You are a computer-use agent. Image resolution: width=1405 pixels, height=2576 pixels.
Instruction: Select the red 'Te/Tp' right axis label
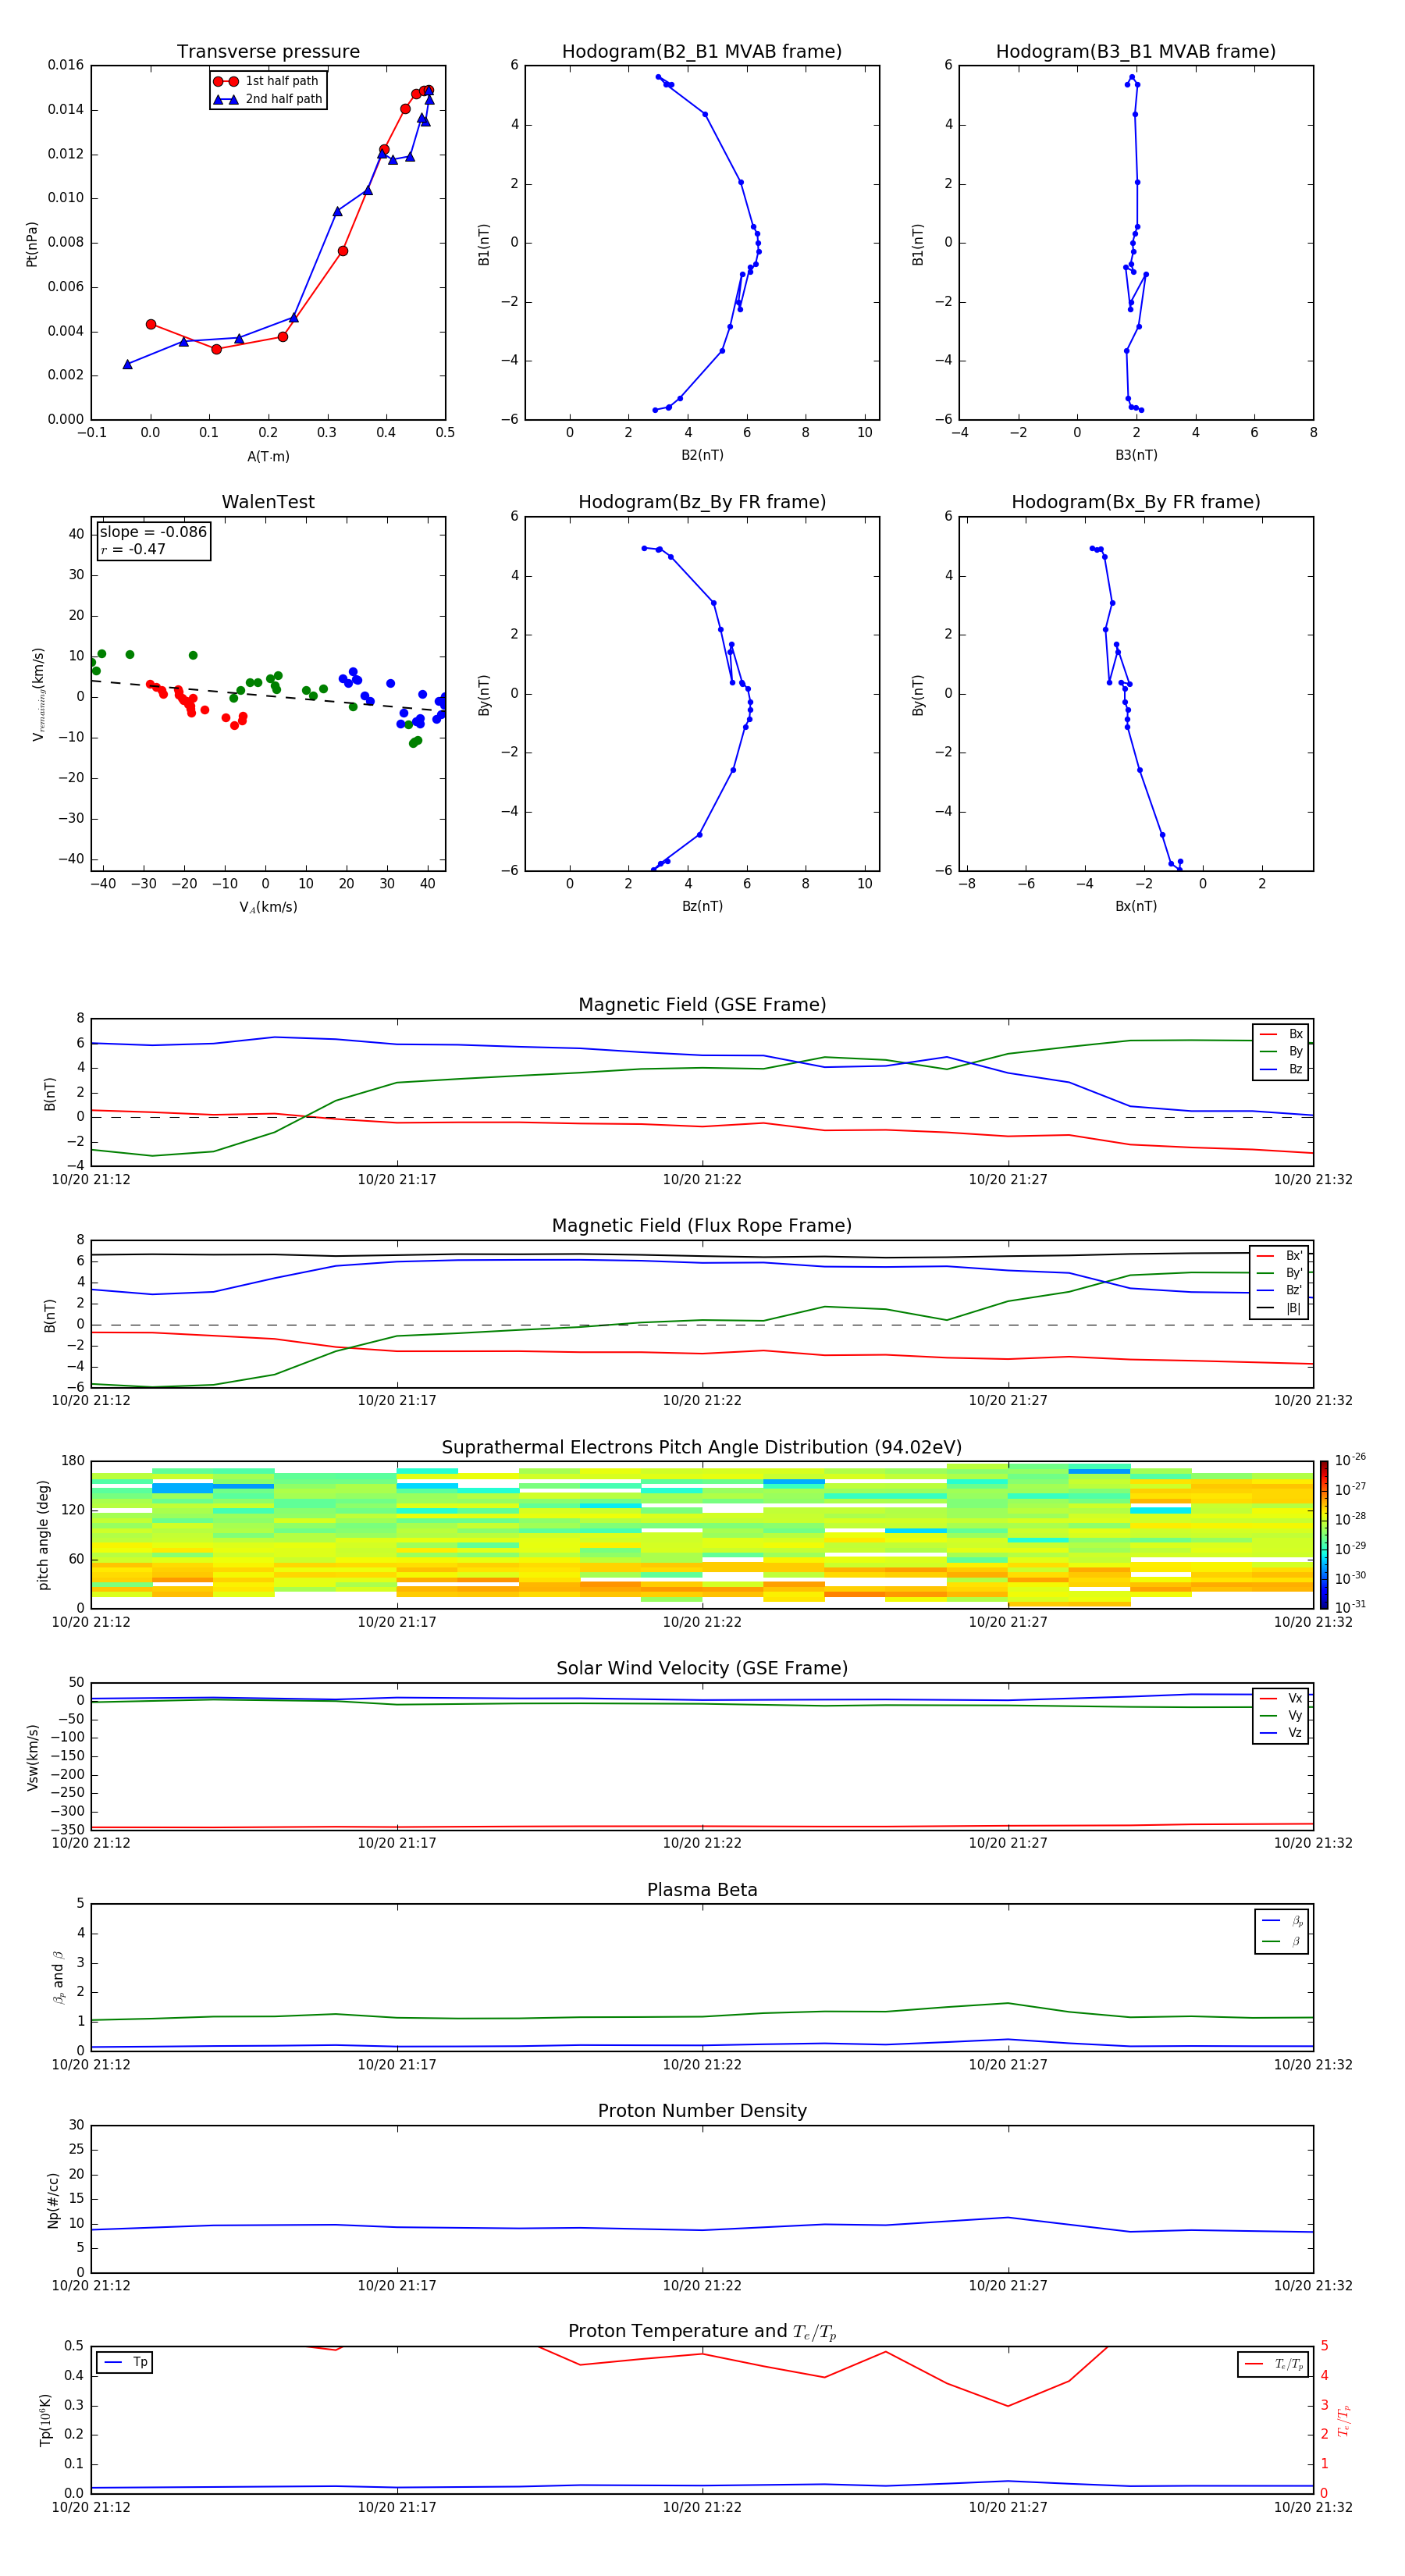click(x=1344, y=2420)
